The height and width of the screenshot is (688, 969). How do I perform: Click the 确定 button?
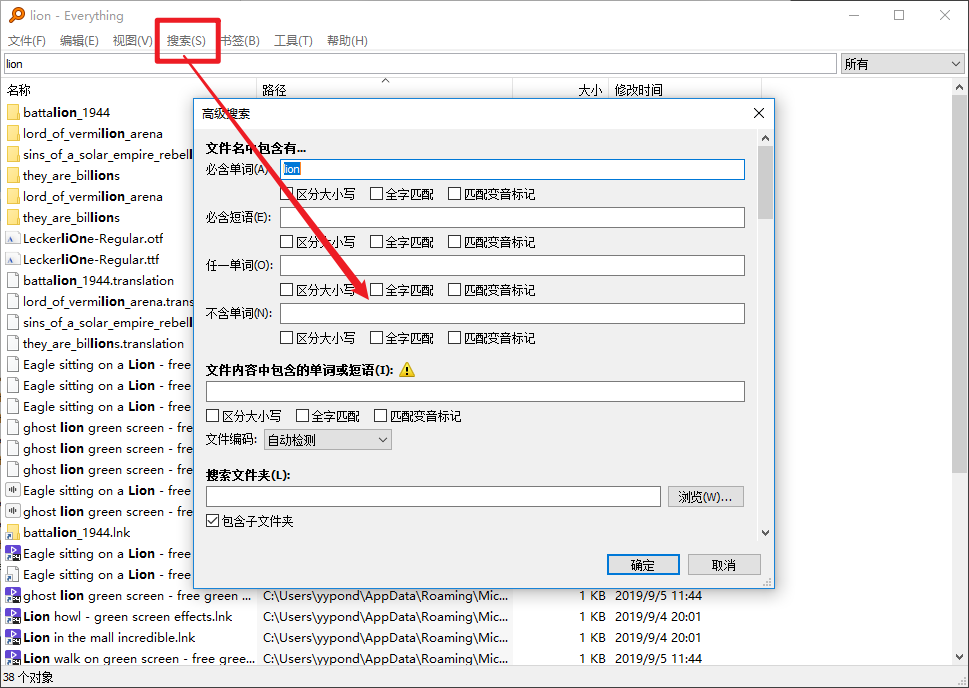coord(643,565)
